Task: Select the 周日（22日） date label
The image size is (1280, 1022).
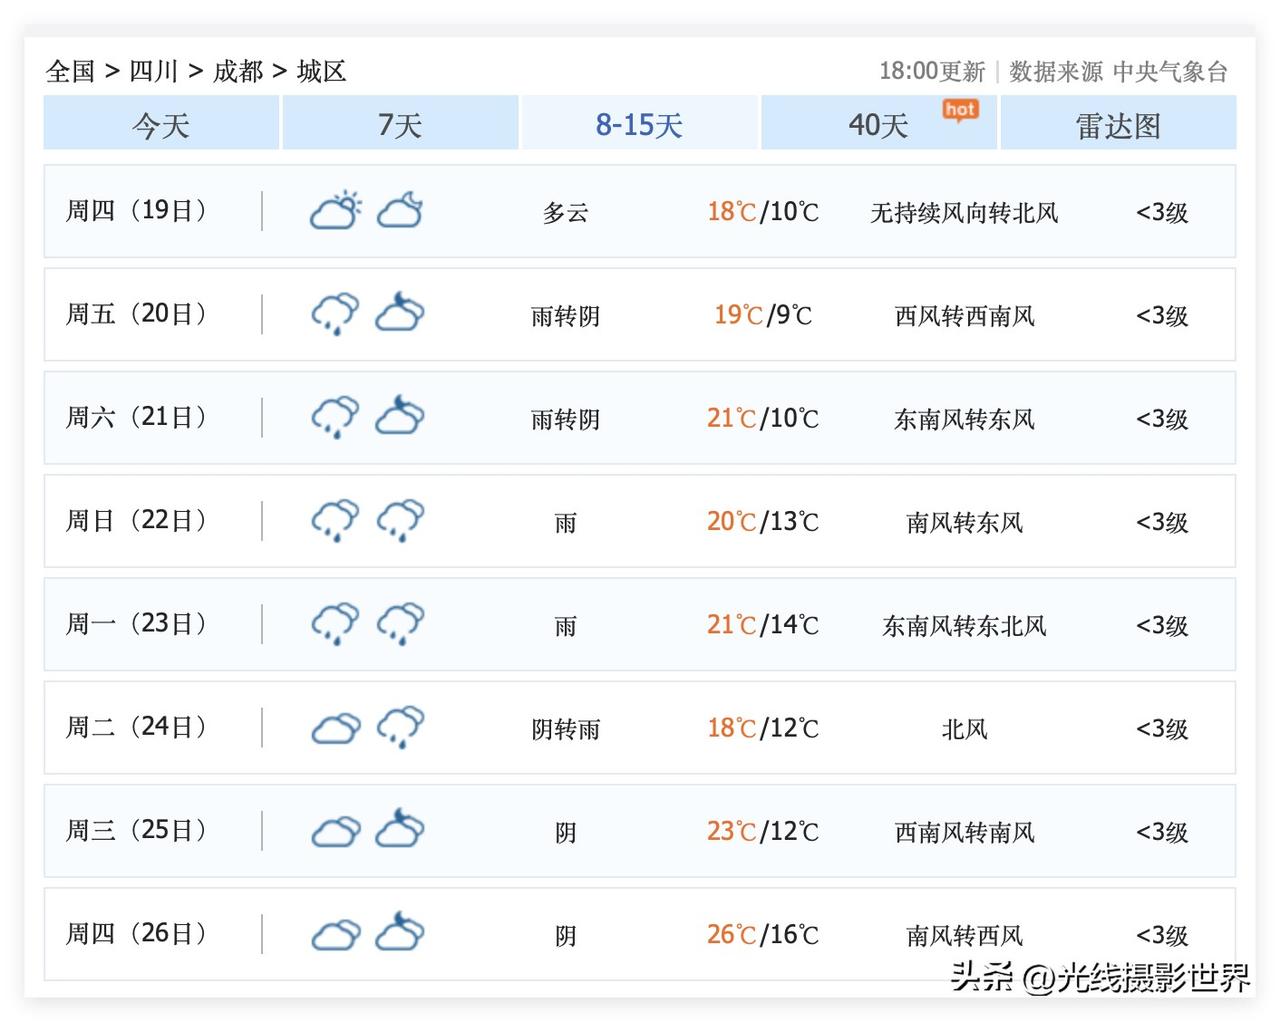Action: tap(137, 521)
